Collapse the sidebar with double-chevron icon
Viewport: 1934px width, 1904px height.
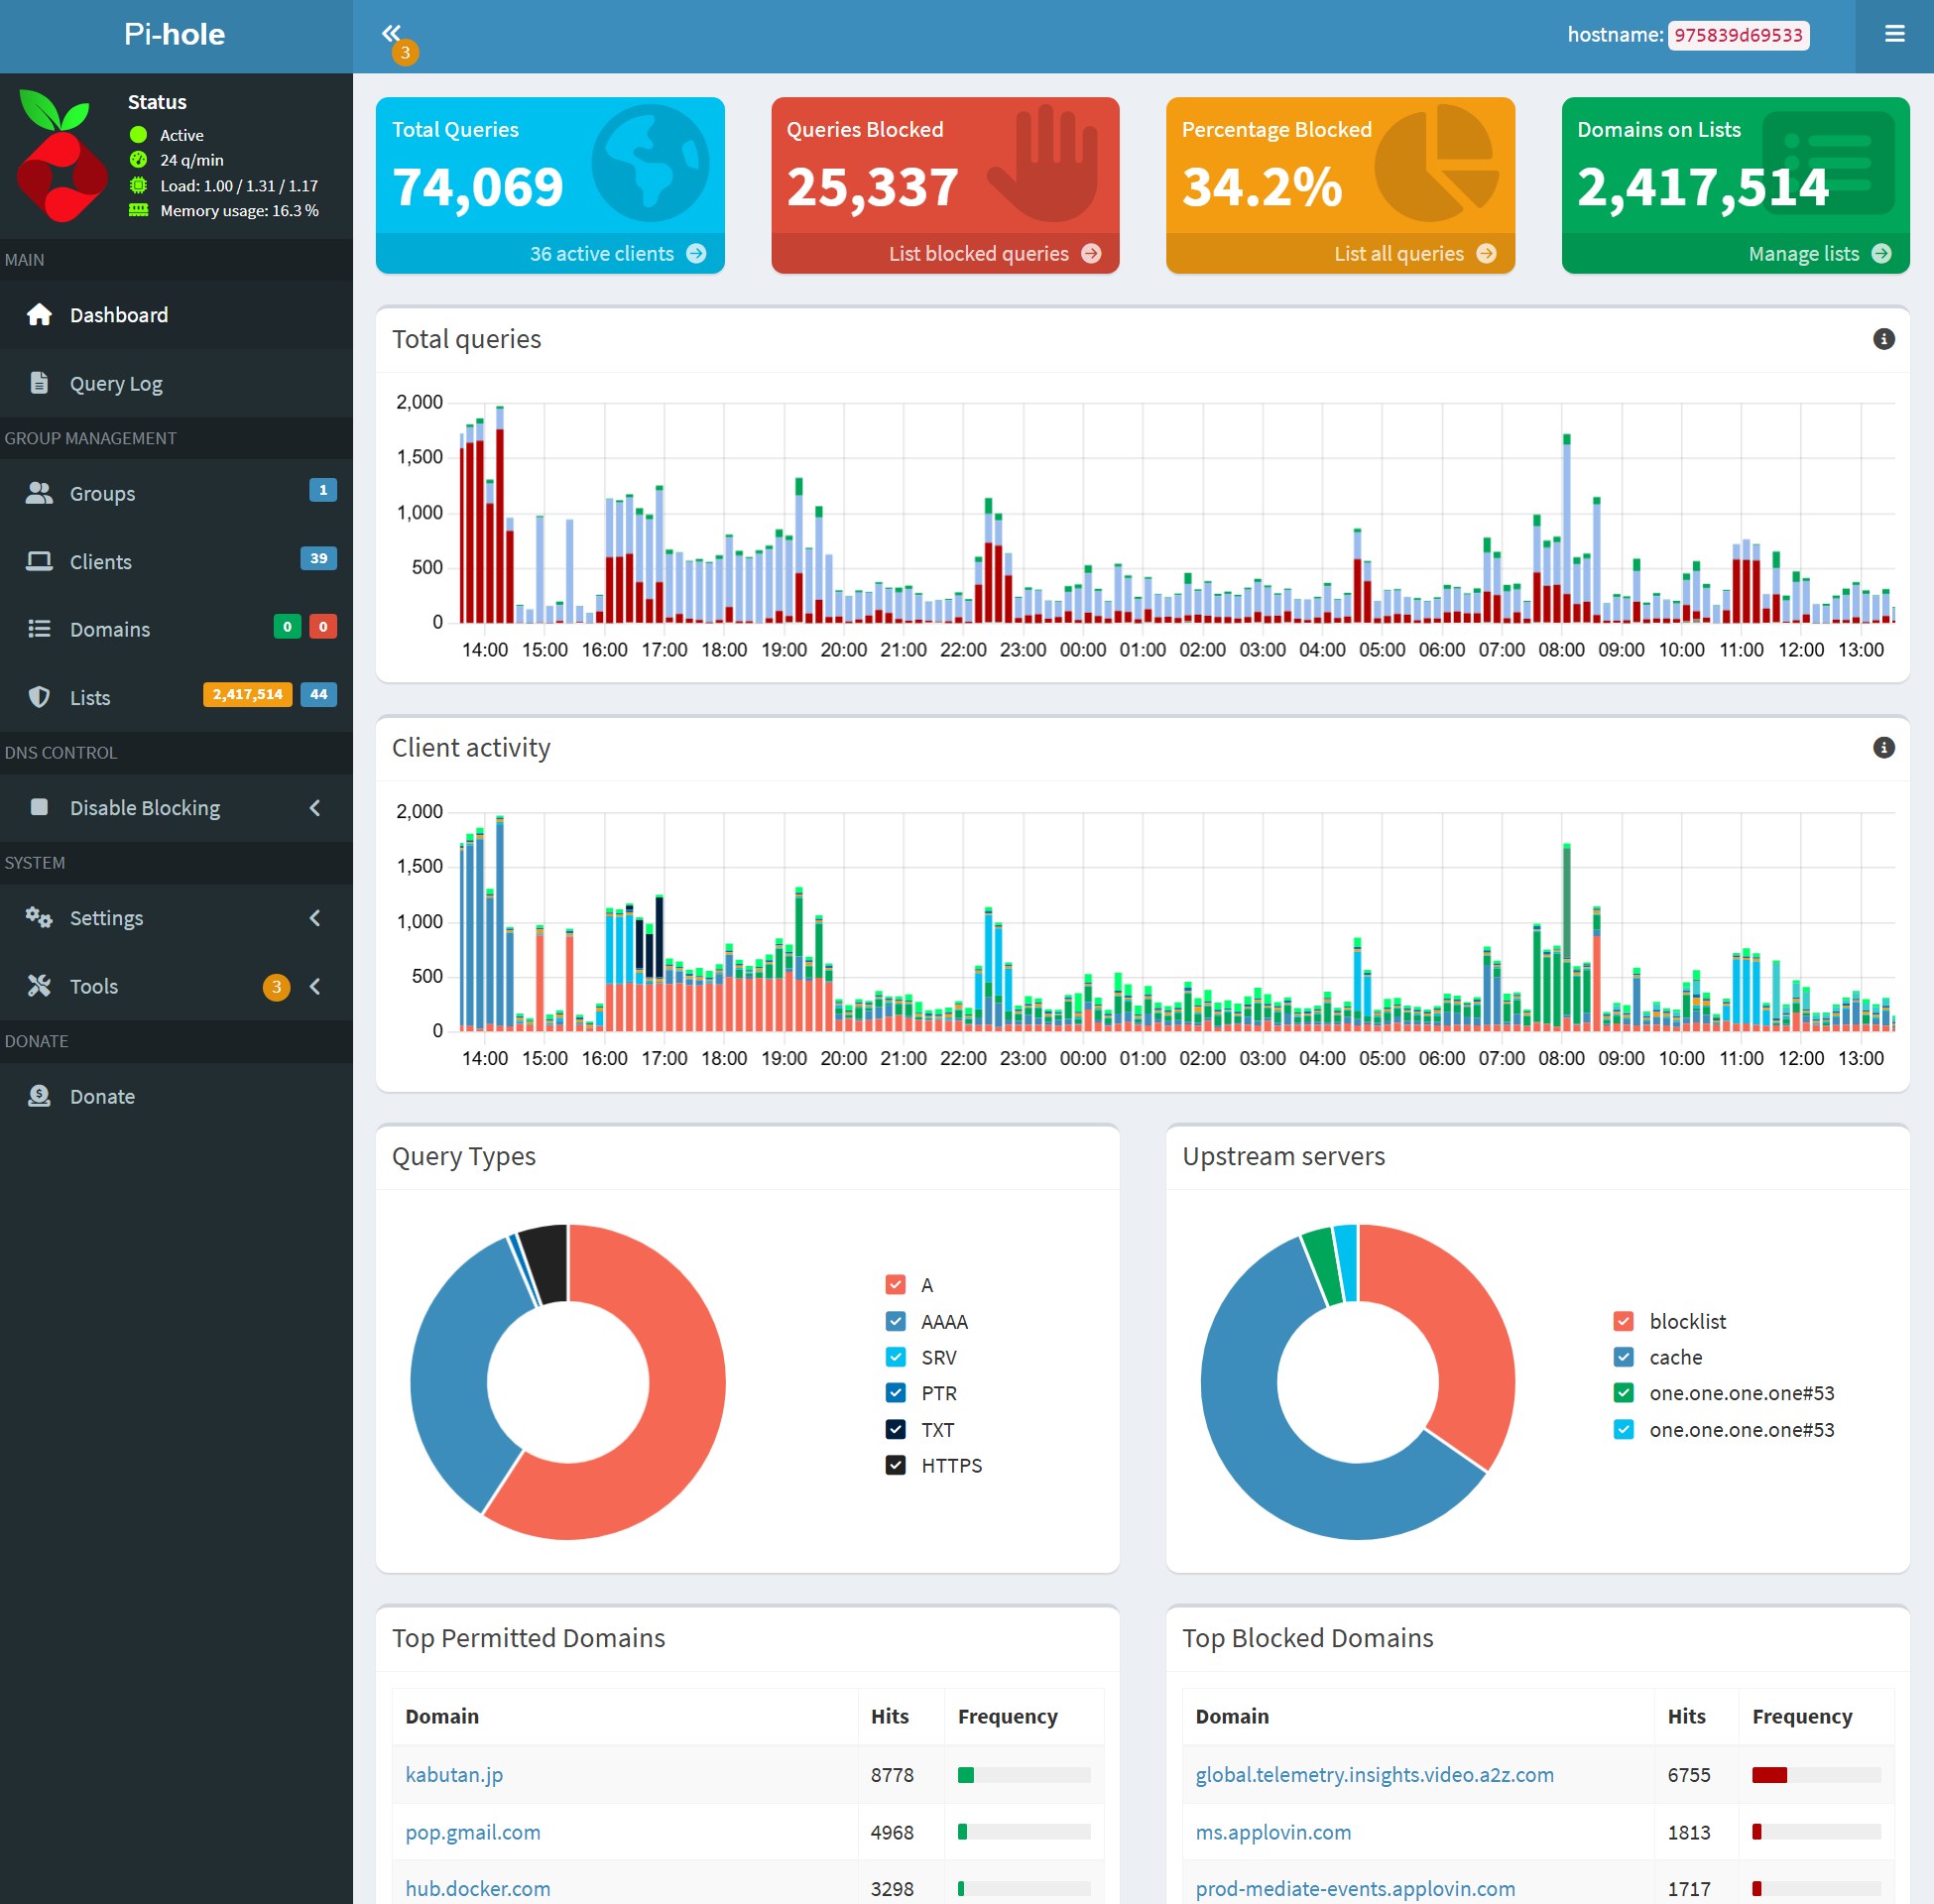click(391, 33)
